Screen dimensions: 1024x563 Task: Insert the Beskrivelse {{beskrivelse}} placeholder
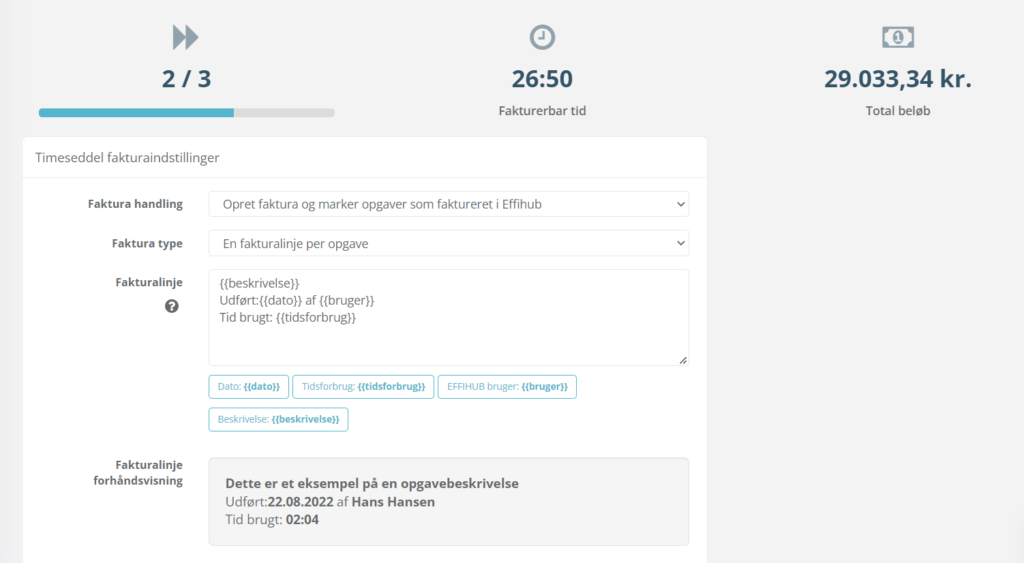(278, 419)
